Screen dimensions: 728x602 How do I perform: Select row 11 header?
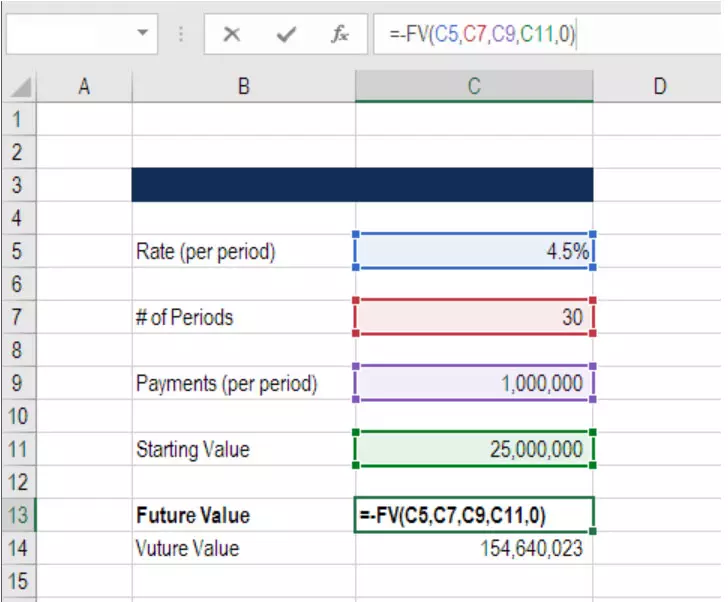(19, 449)
